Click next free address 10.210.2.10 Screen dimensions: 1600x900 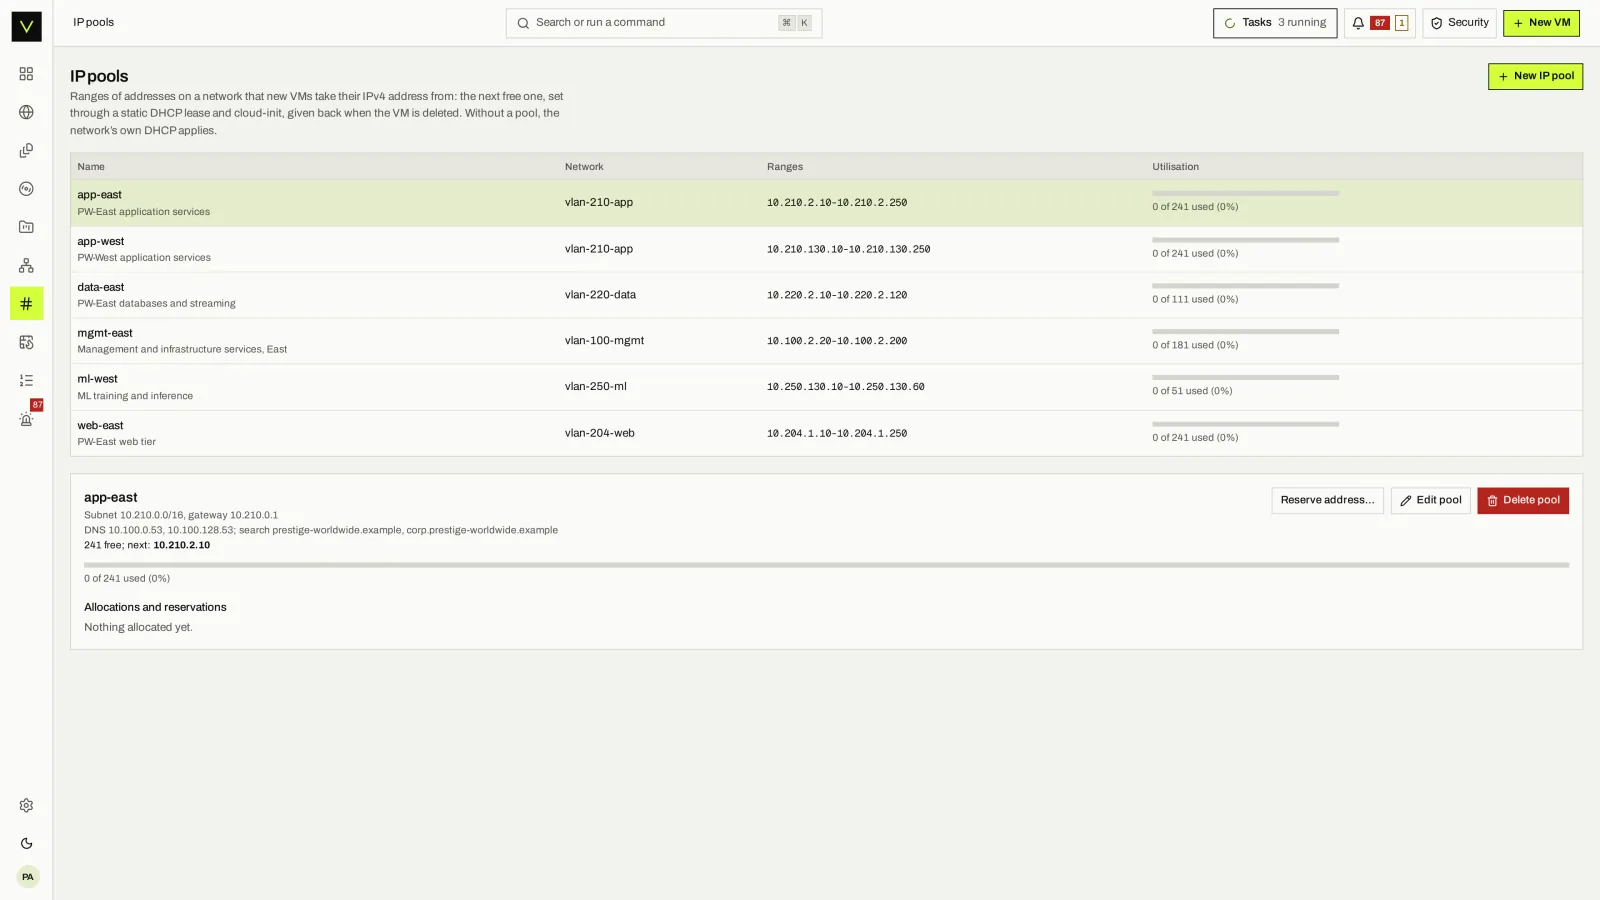click(181, 545)
